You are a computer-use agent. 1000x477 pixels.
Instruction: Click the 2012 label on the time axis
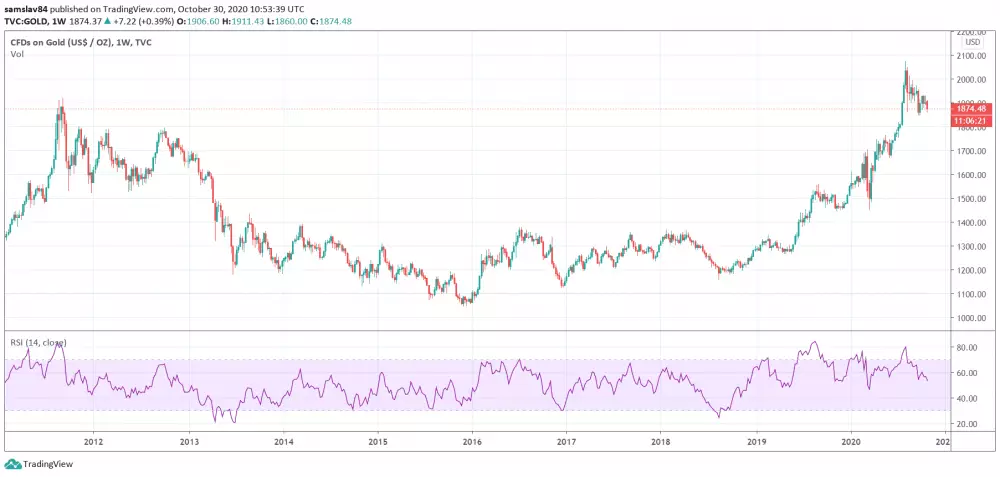pos(93,439)
